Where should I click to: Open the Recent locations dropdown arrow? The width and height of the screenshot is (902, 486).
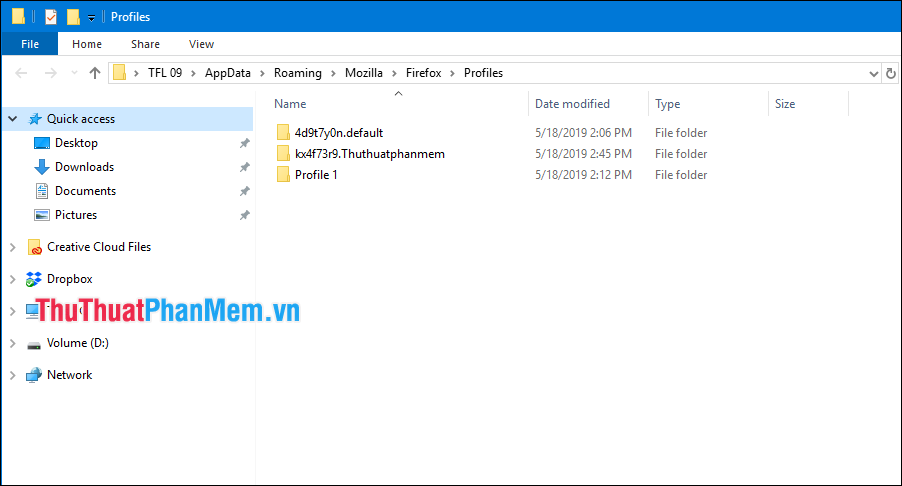(74, 73)
